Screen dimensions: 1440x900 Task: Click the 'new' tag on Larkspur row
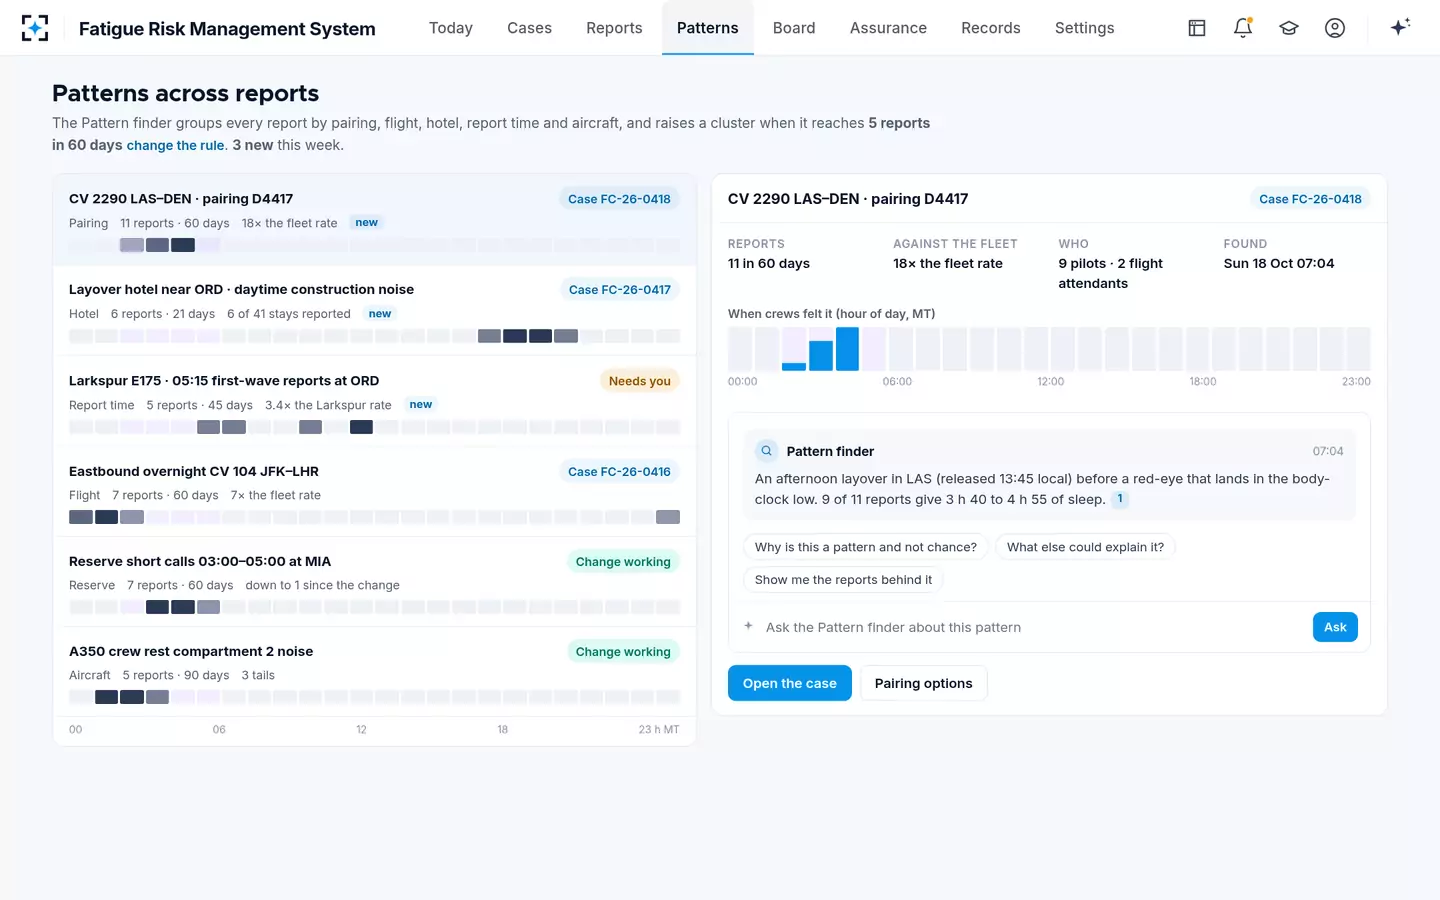point(421,405)
